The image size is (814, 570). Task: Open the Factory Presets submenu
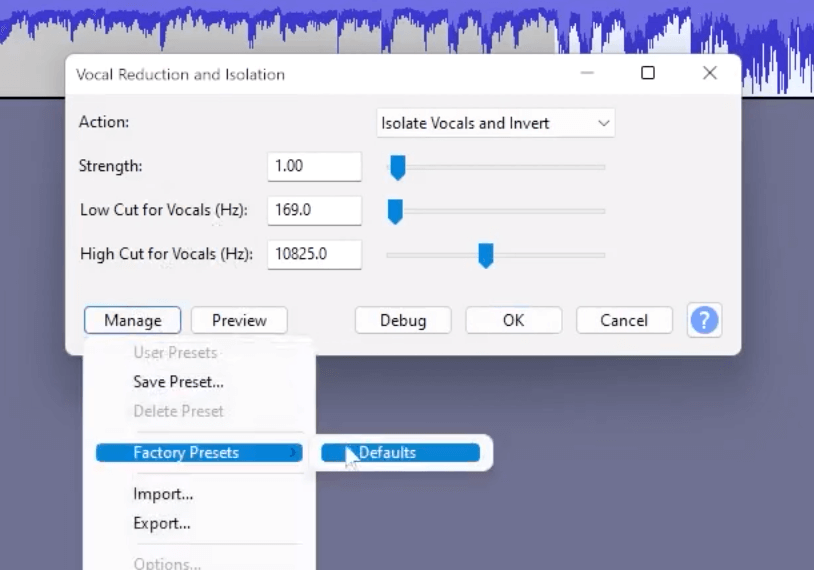[x=199, y=453]
